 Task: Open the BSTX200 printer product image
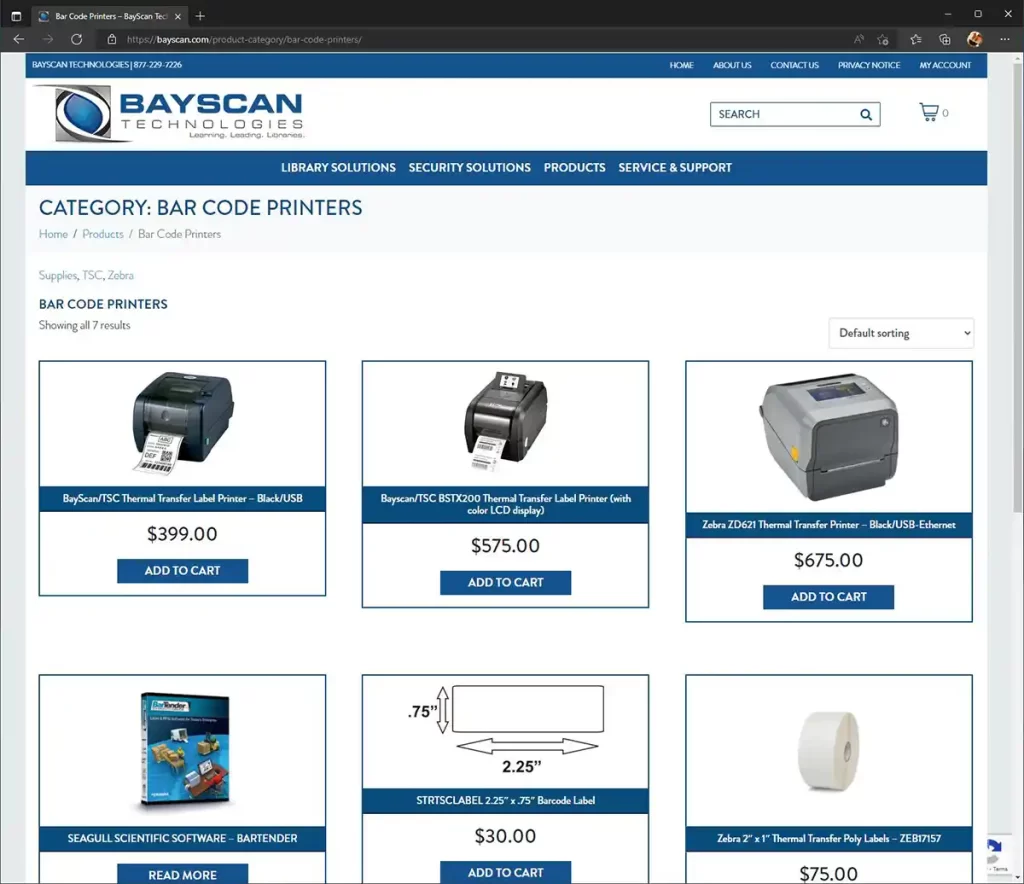505,422
